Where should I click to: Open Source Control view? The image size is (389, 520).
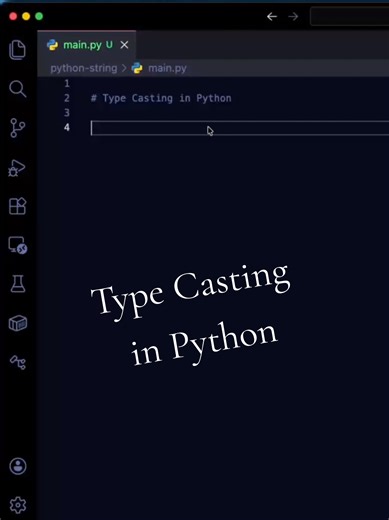(x=17, y=128)
